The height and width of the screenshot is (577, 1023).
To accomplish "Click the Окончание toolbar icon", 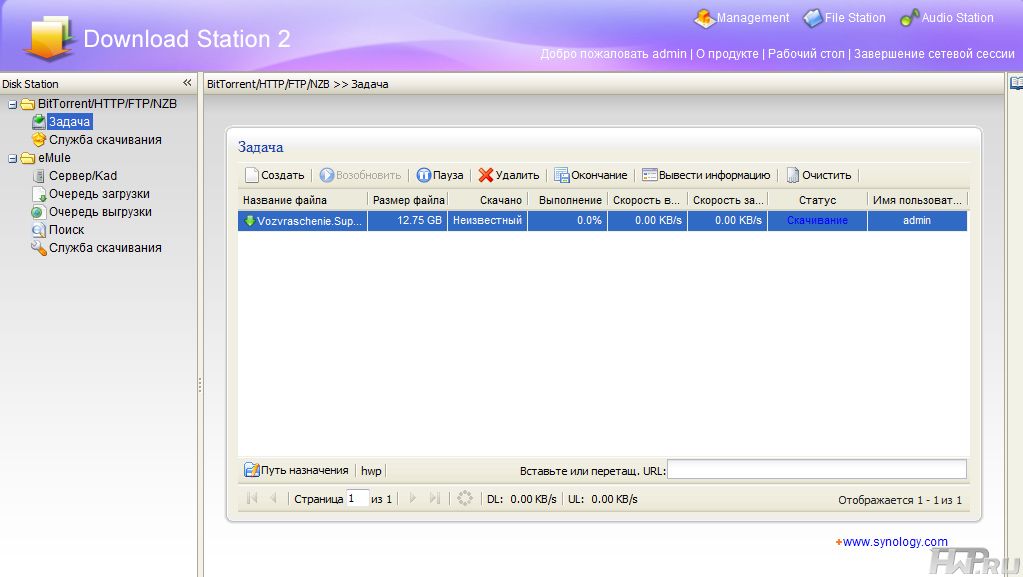I will 562,175.
